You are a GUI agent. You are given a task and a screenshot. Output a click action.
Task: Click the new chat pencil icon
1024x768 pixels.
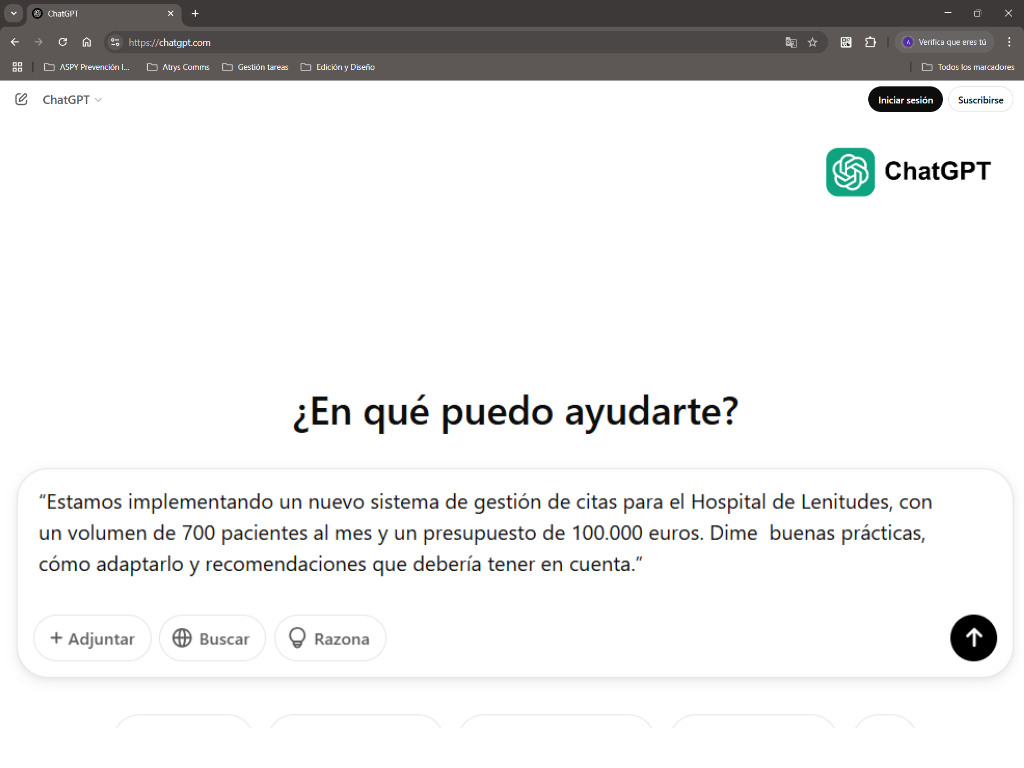[21, 99]
